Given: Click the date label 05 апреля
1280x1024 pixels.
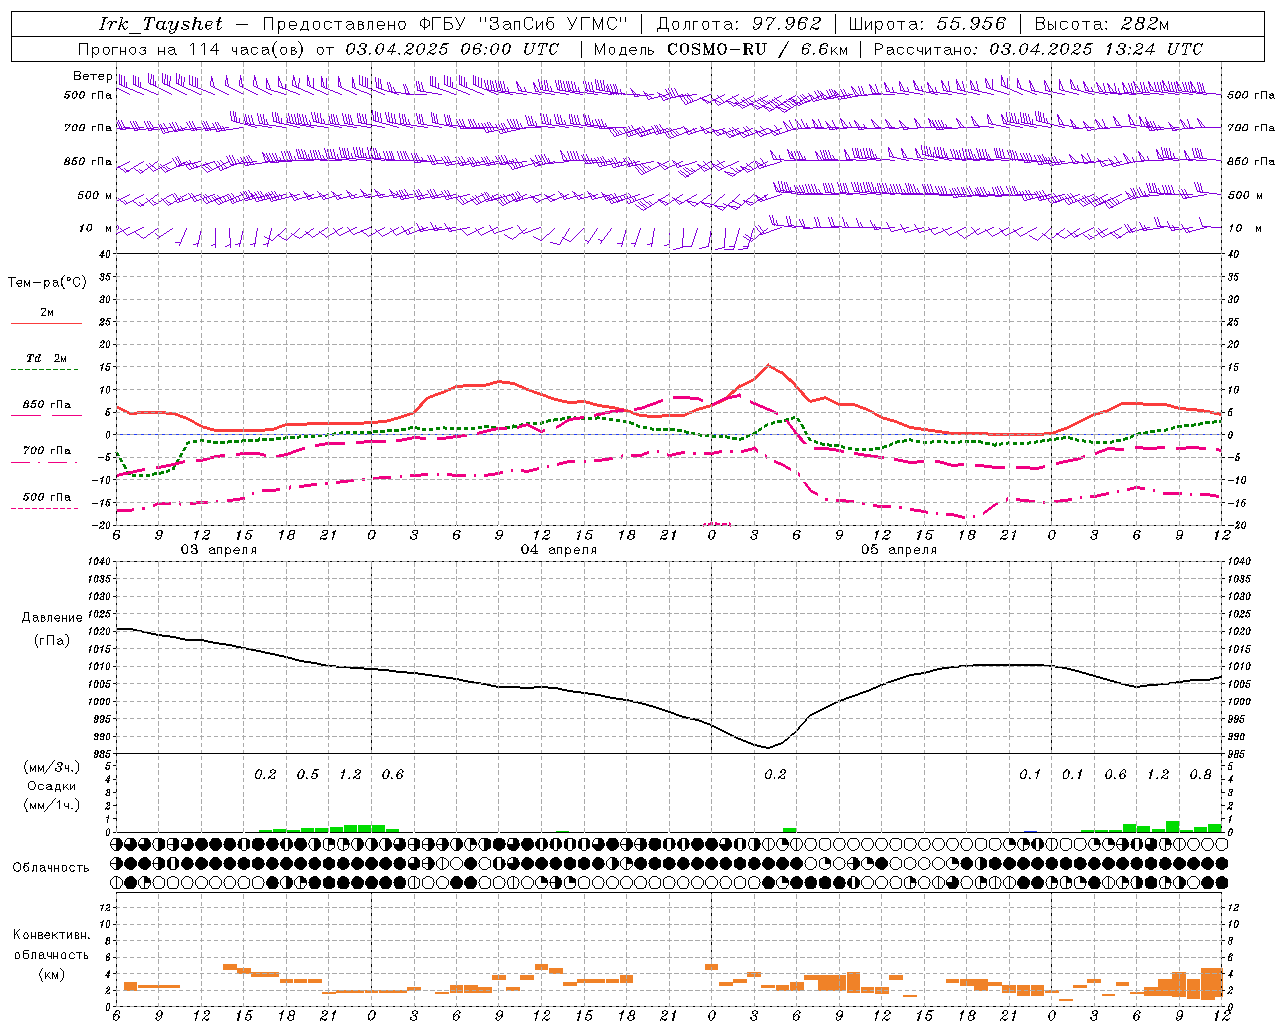Looking at the screenshot, I should (899, 550).
